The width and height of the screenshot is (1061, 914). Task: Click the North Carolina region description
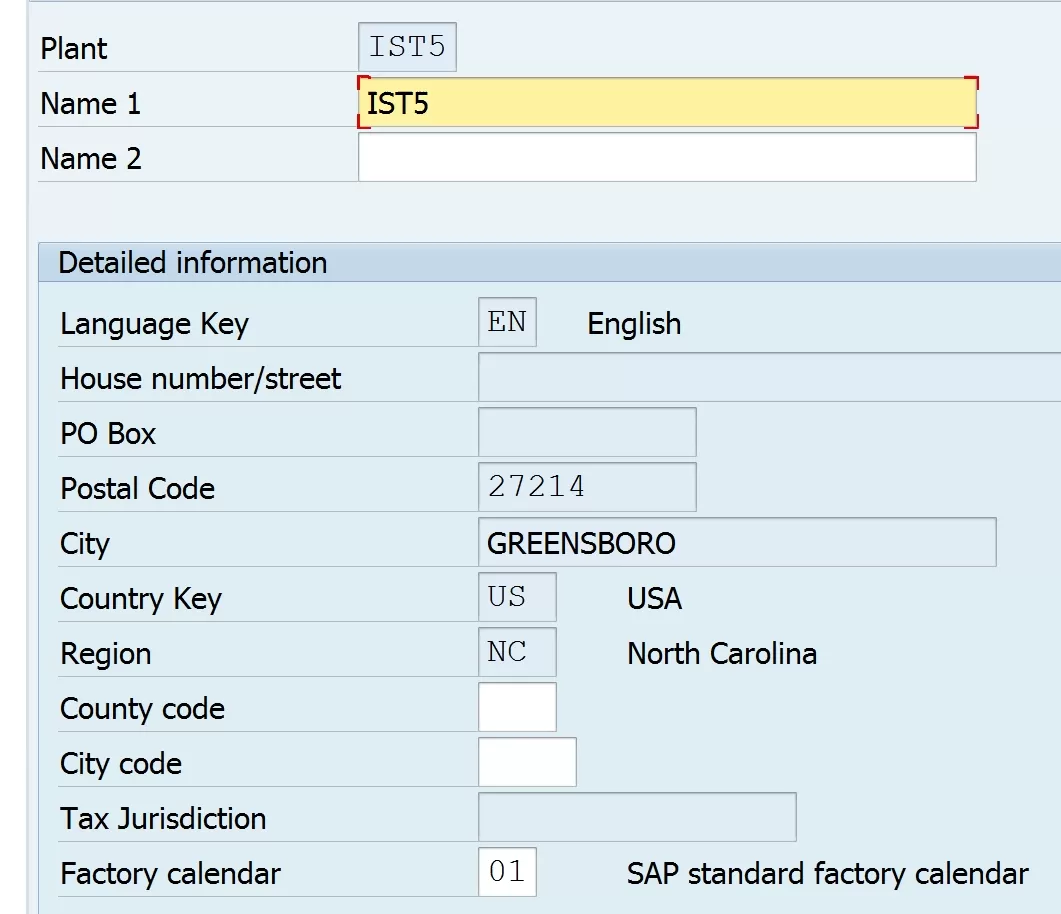[x=722, y=654]
